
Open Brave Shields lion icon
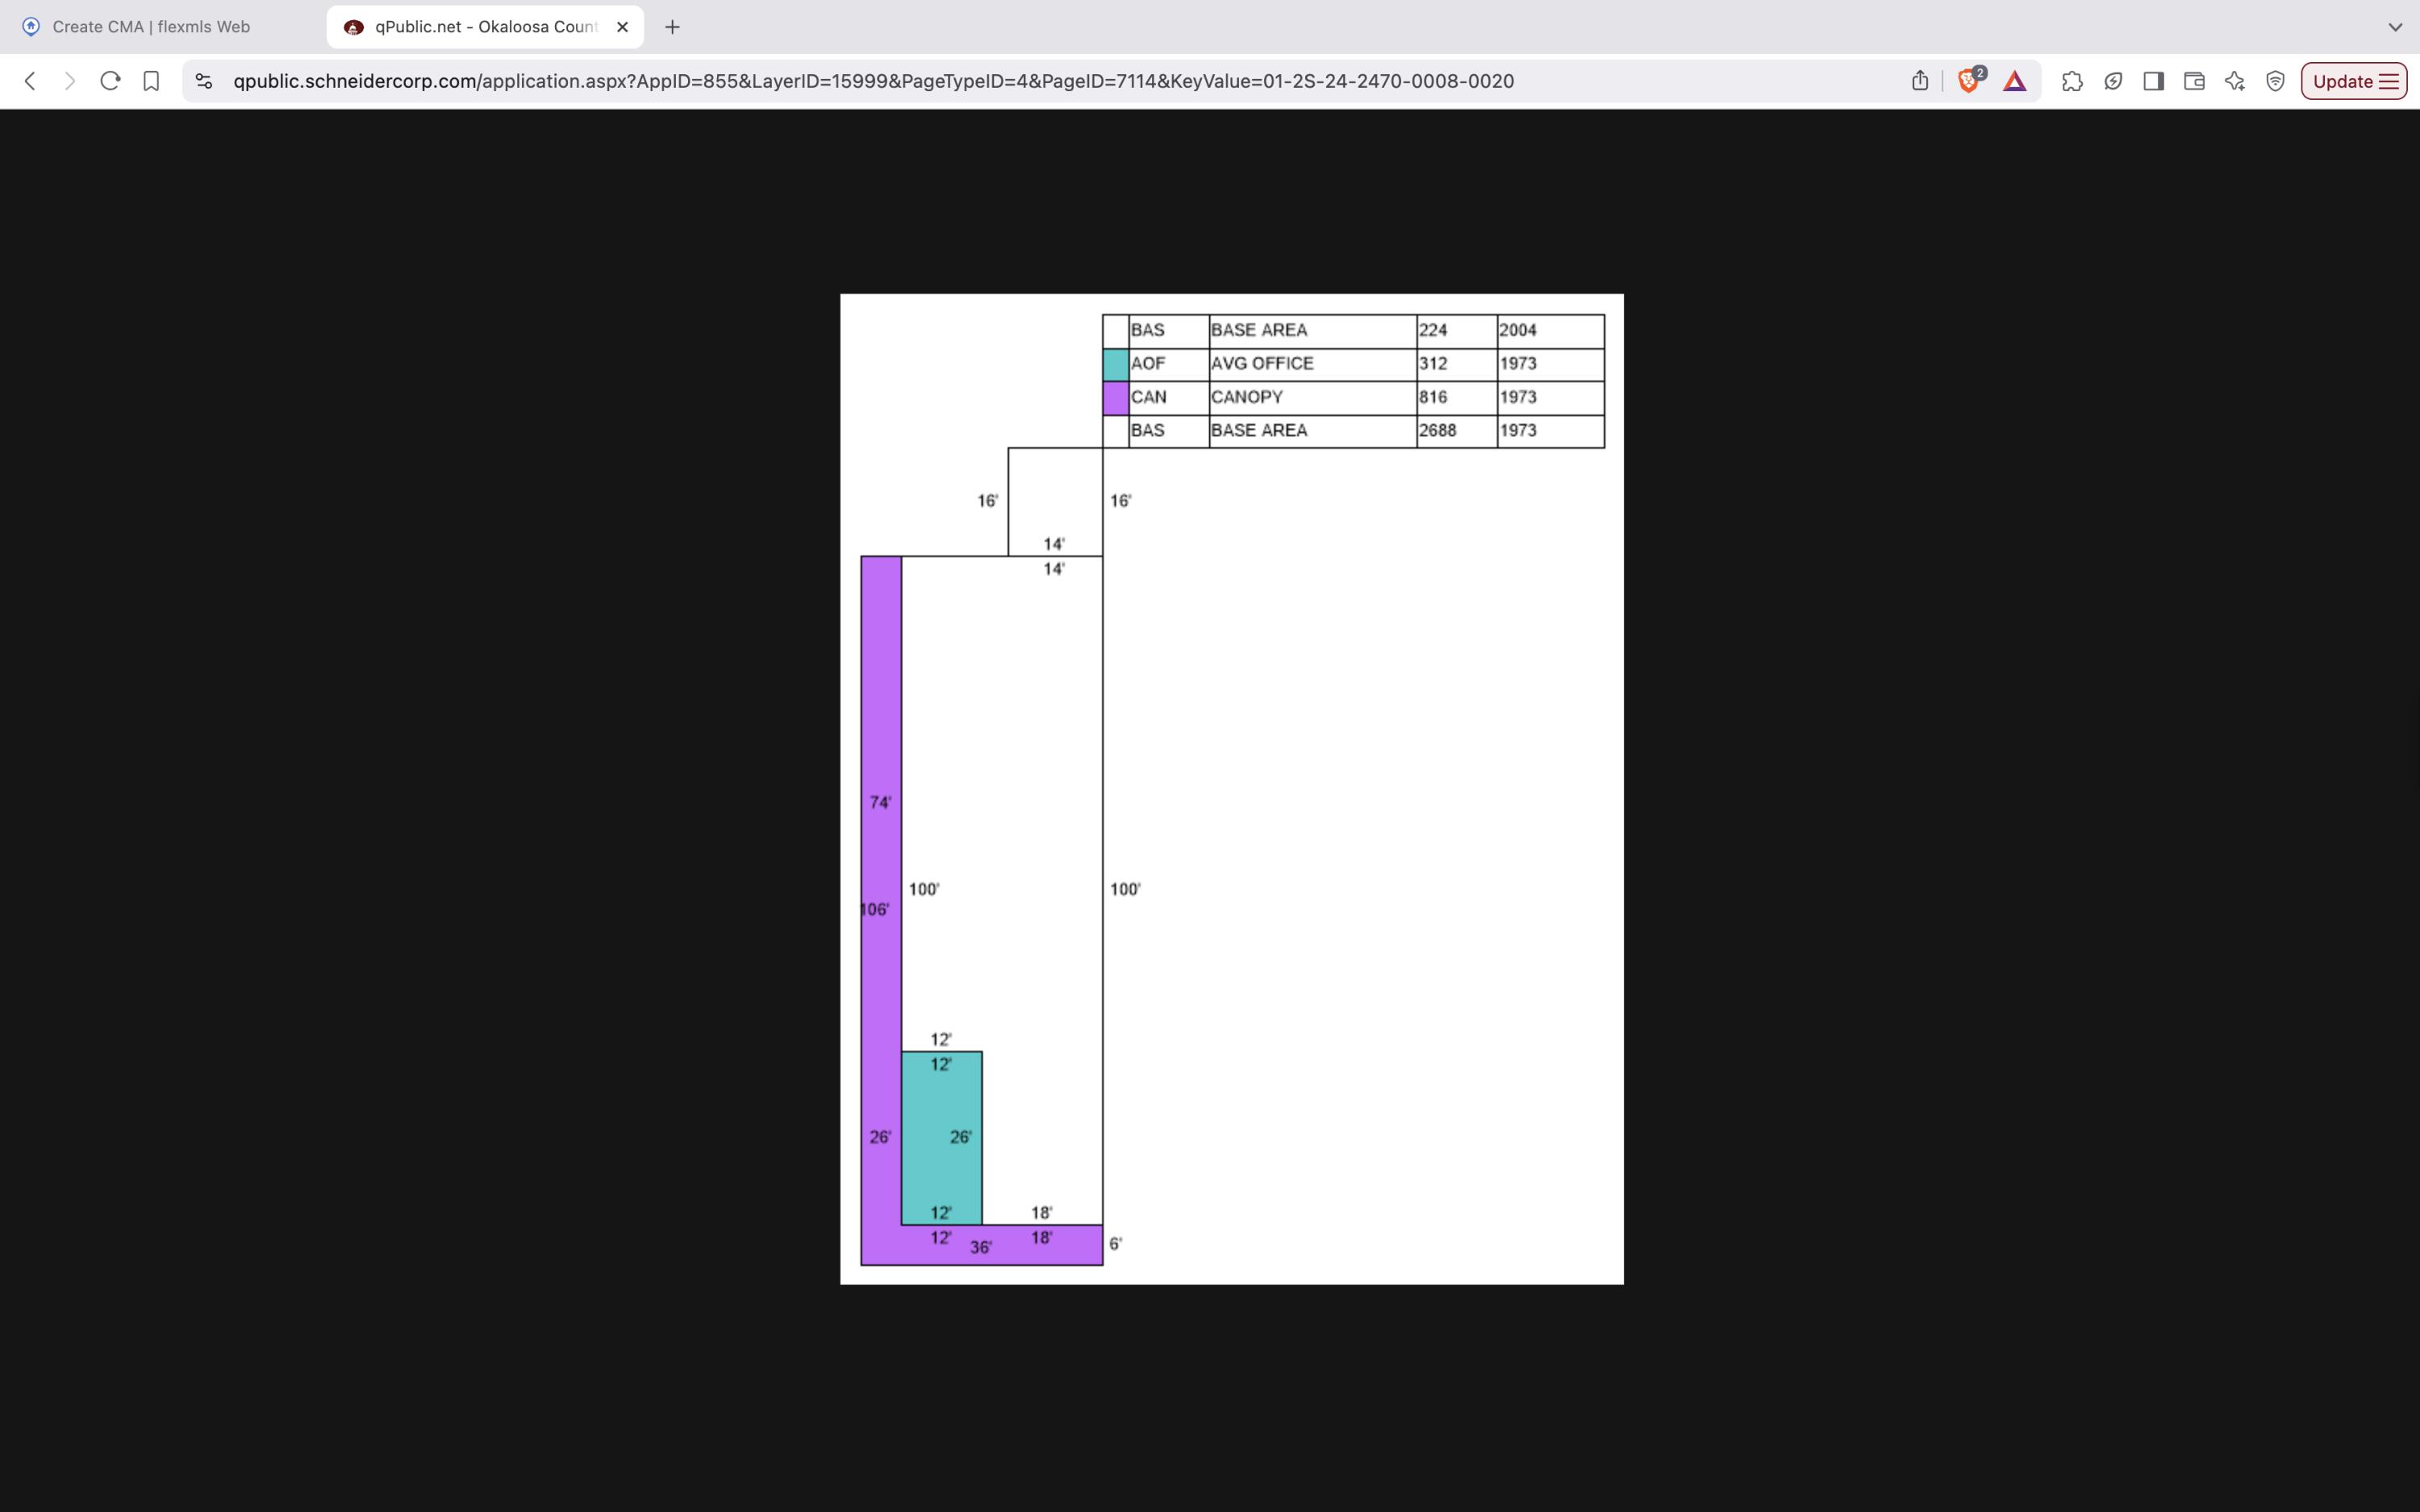1970,81
